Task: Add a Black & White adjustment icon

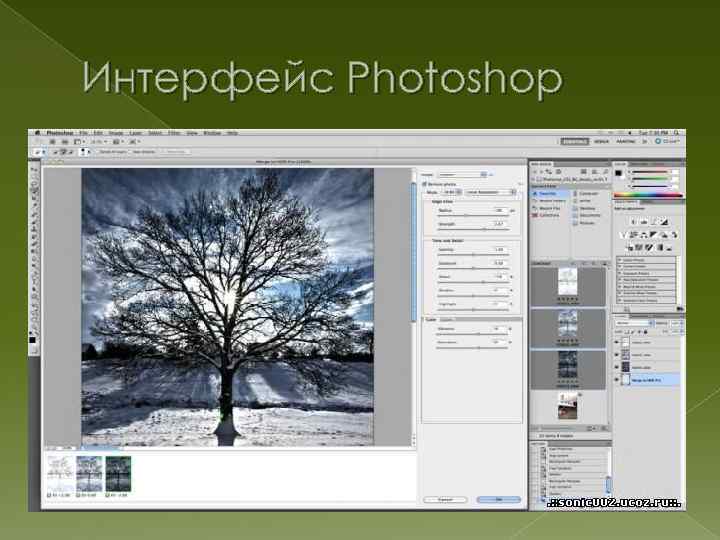Action: pos(654,235)
